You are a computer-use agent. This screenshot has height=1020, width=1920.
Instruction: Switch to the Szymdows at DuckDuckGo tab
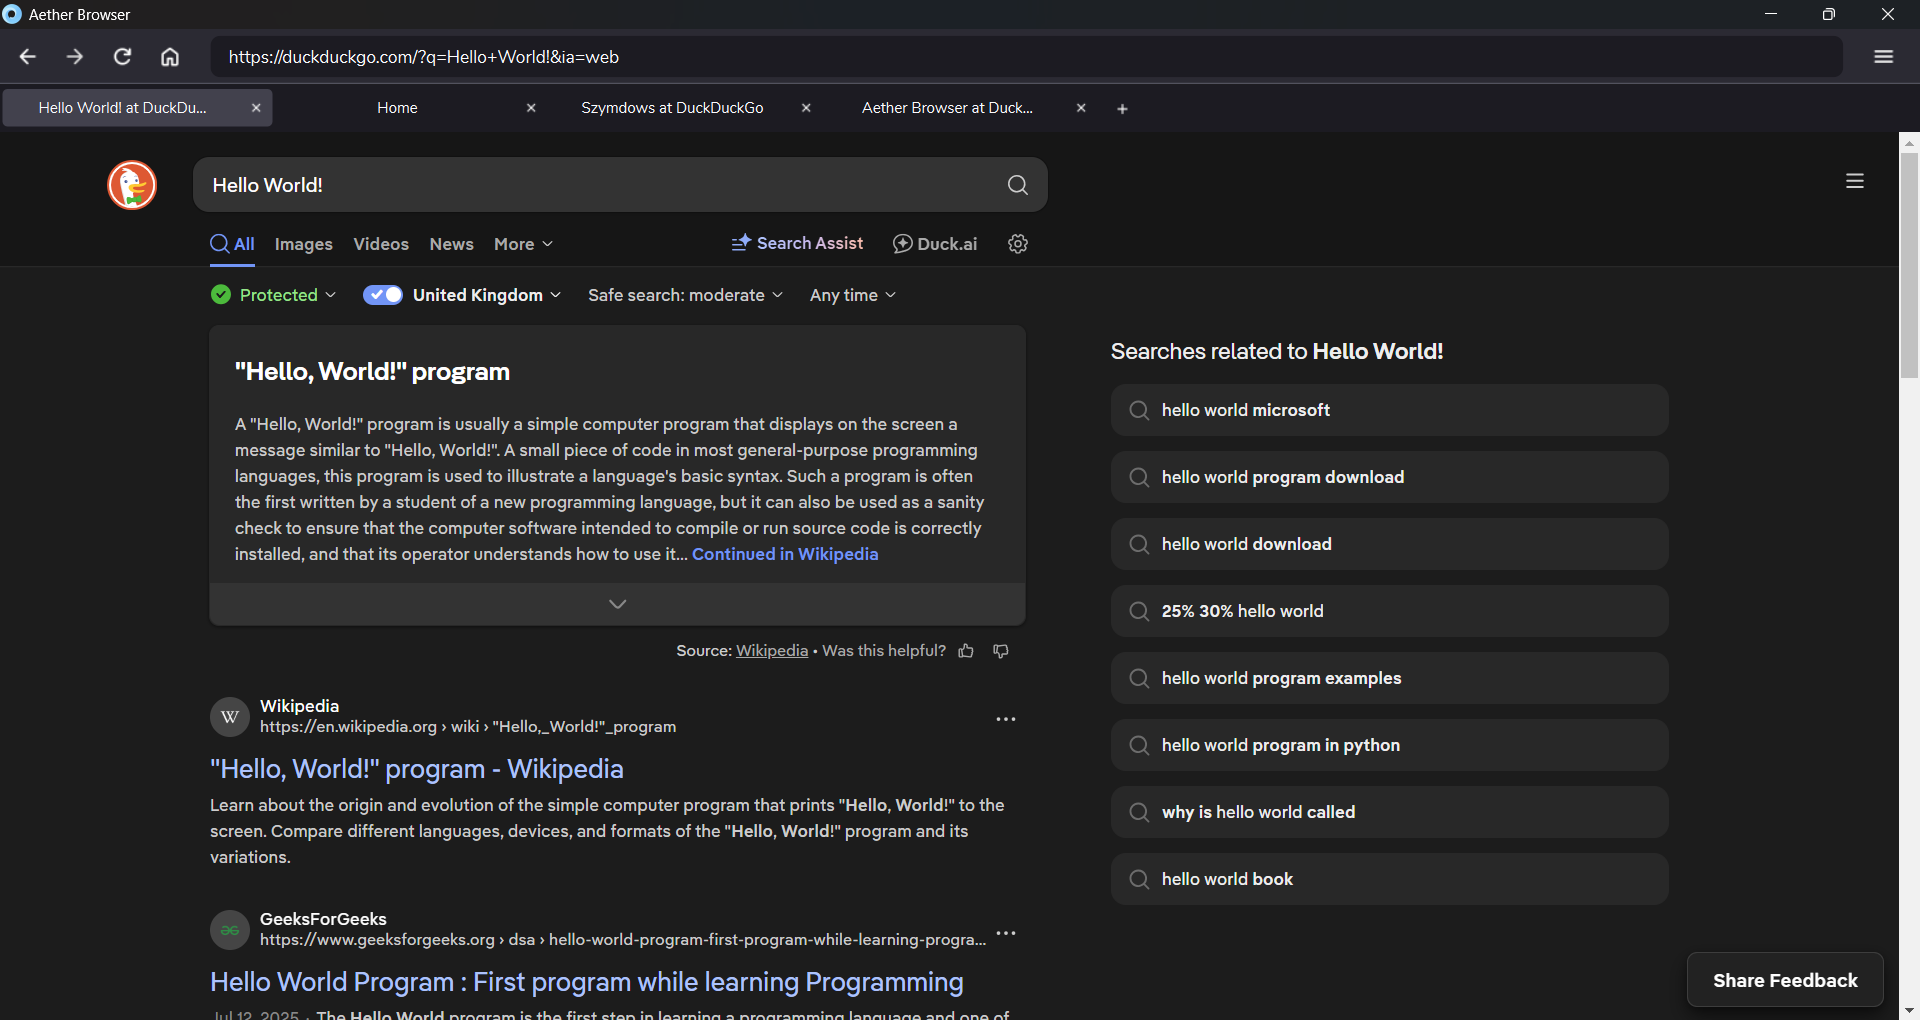[672, 108]
